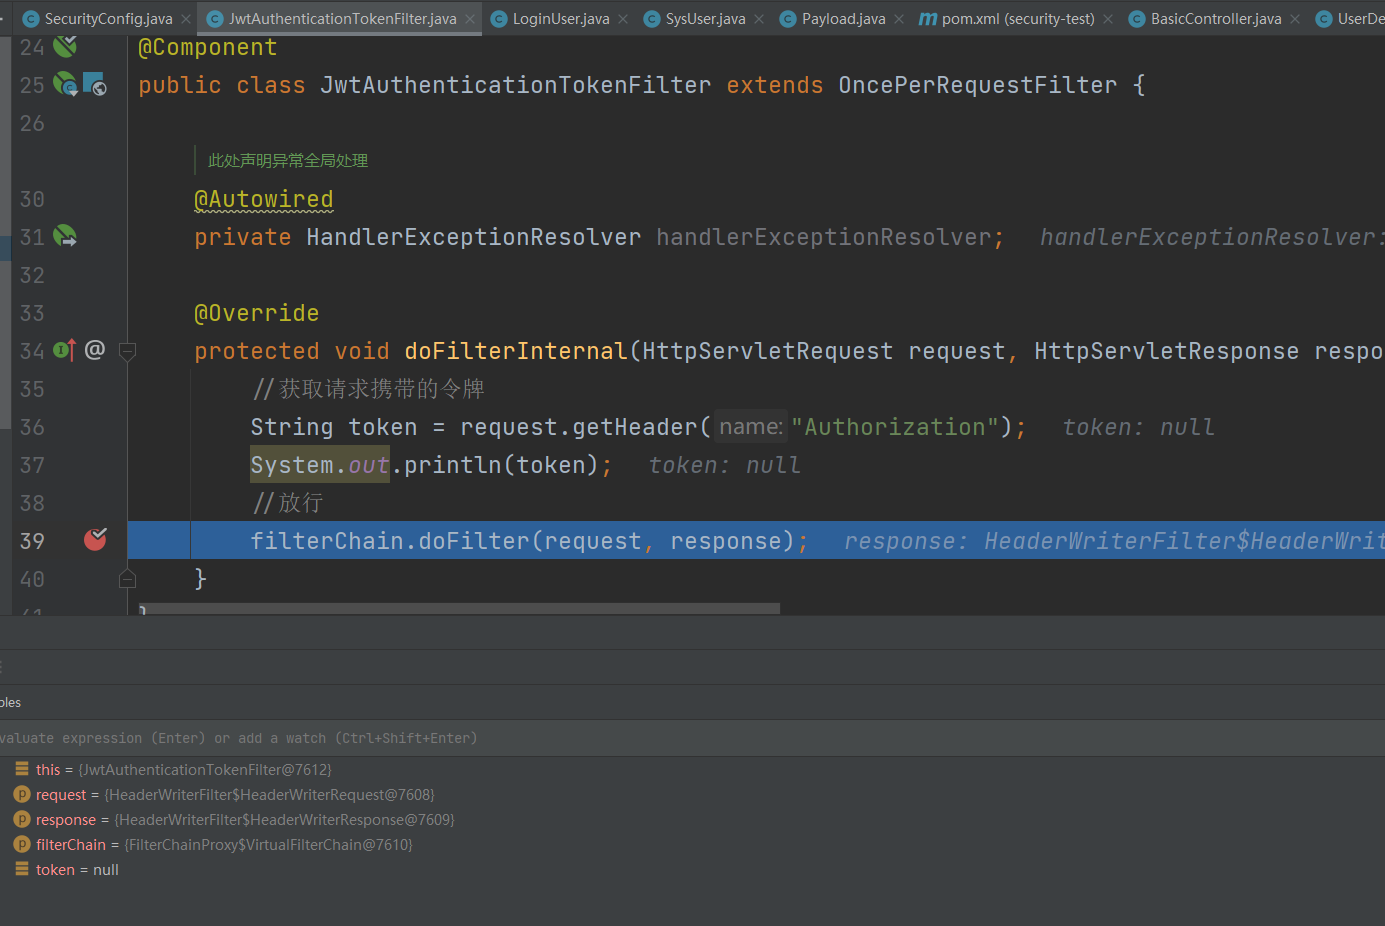Screen dimensions: 1385x926
Task: Collapse the doFilterInternal method fold on line 34
Action: click(127, 351)
